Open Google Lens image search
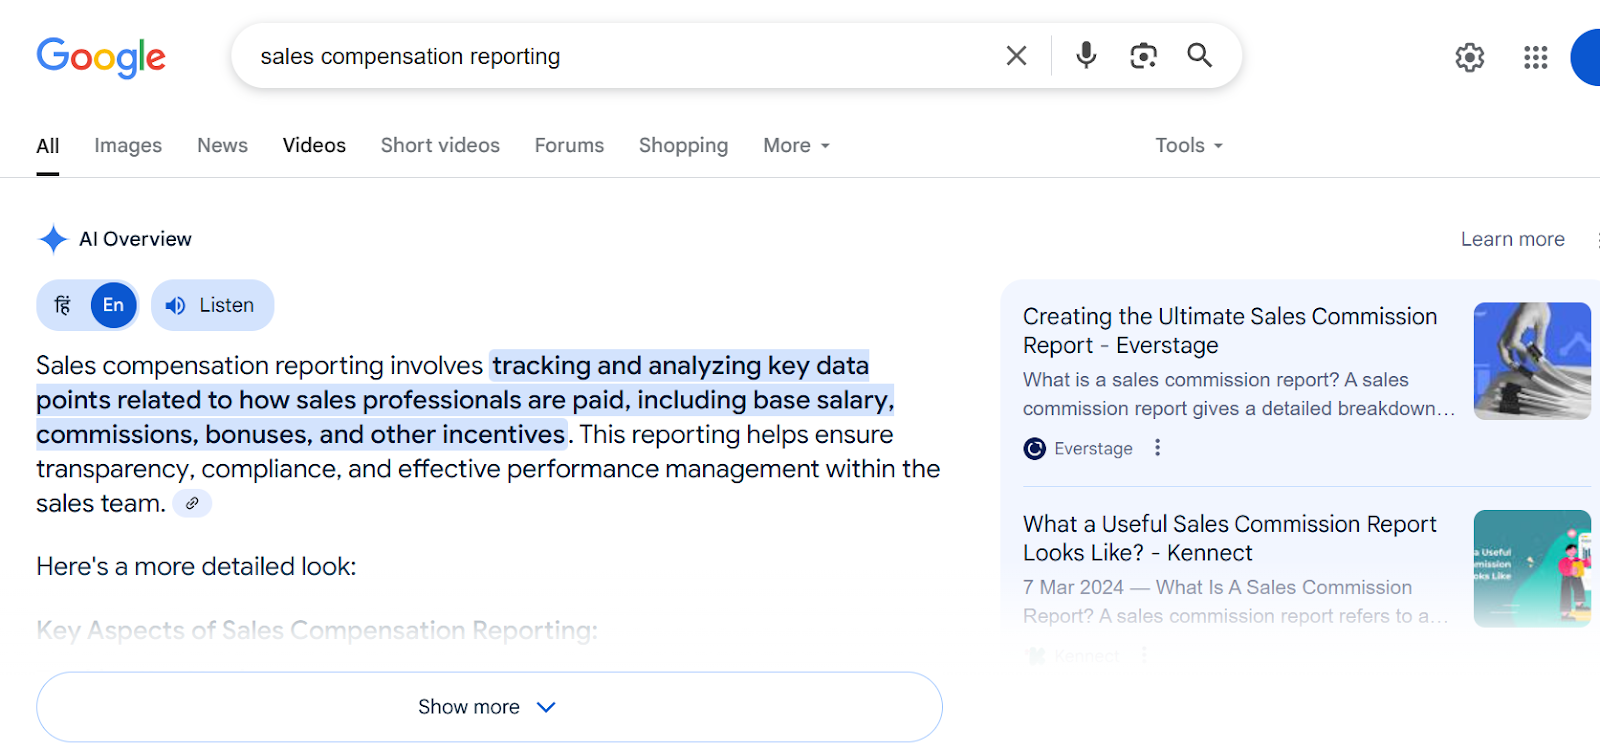The width and height of the screenshot is (1600, 751). point(1143,56)
